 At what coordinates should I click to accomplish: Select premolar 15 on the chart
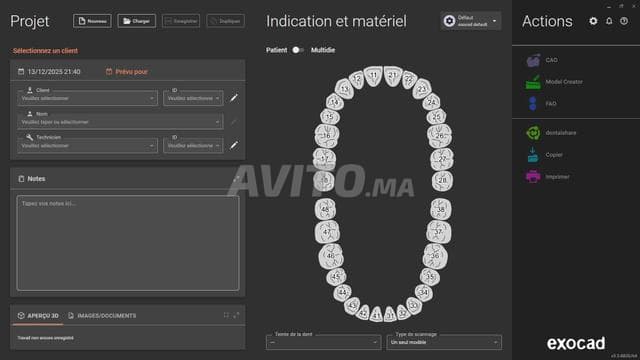(x=329, y=117)
